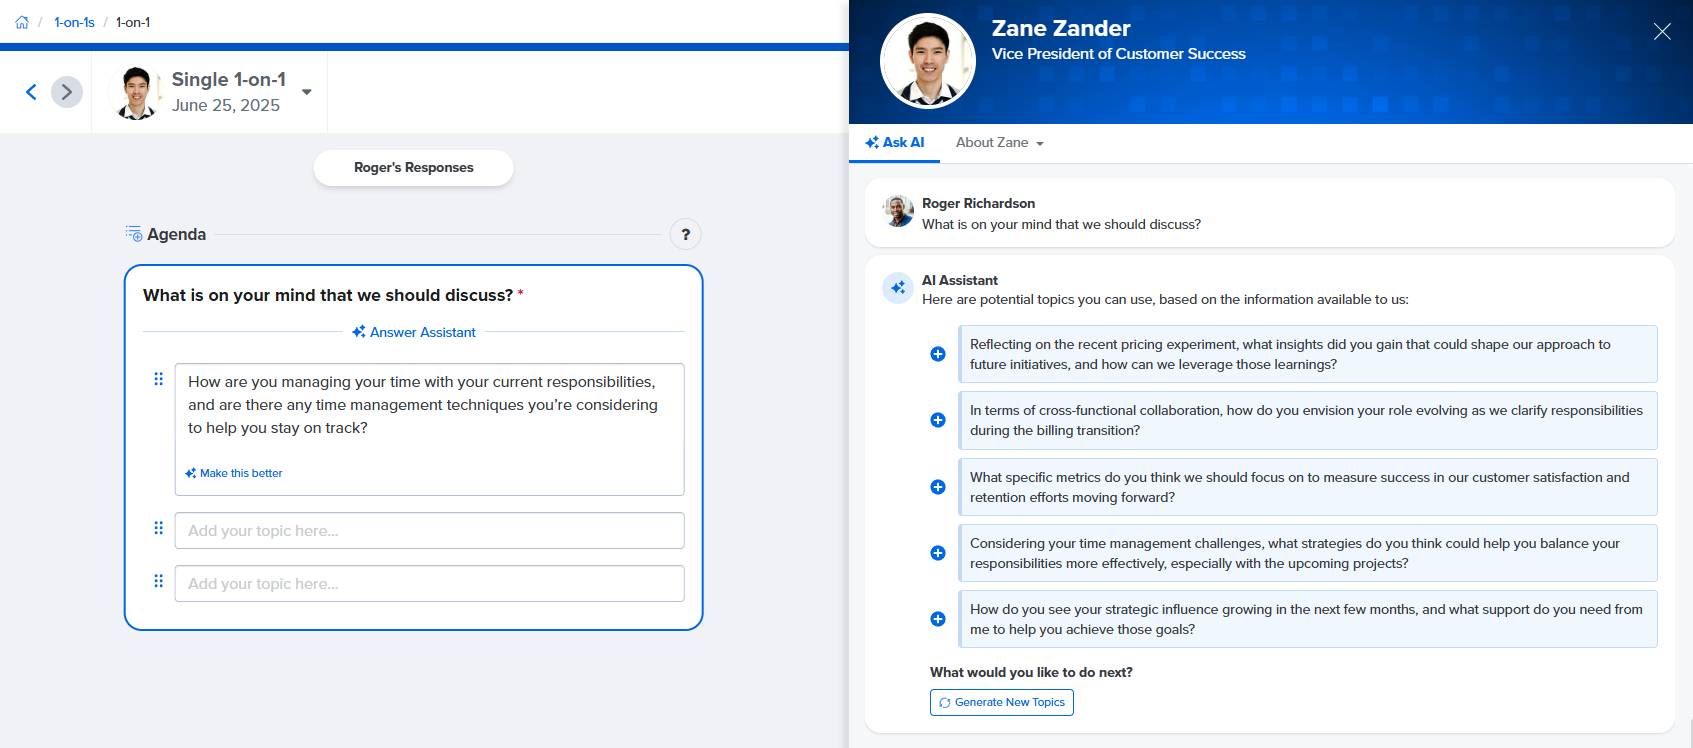Click the Agenda section icon
Viewport: 1693px width, 748px height.
point(134,234)
